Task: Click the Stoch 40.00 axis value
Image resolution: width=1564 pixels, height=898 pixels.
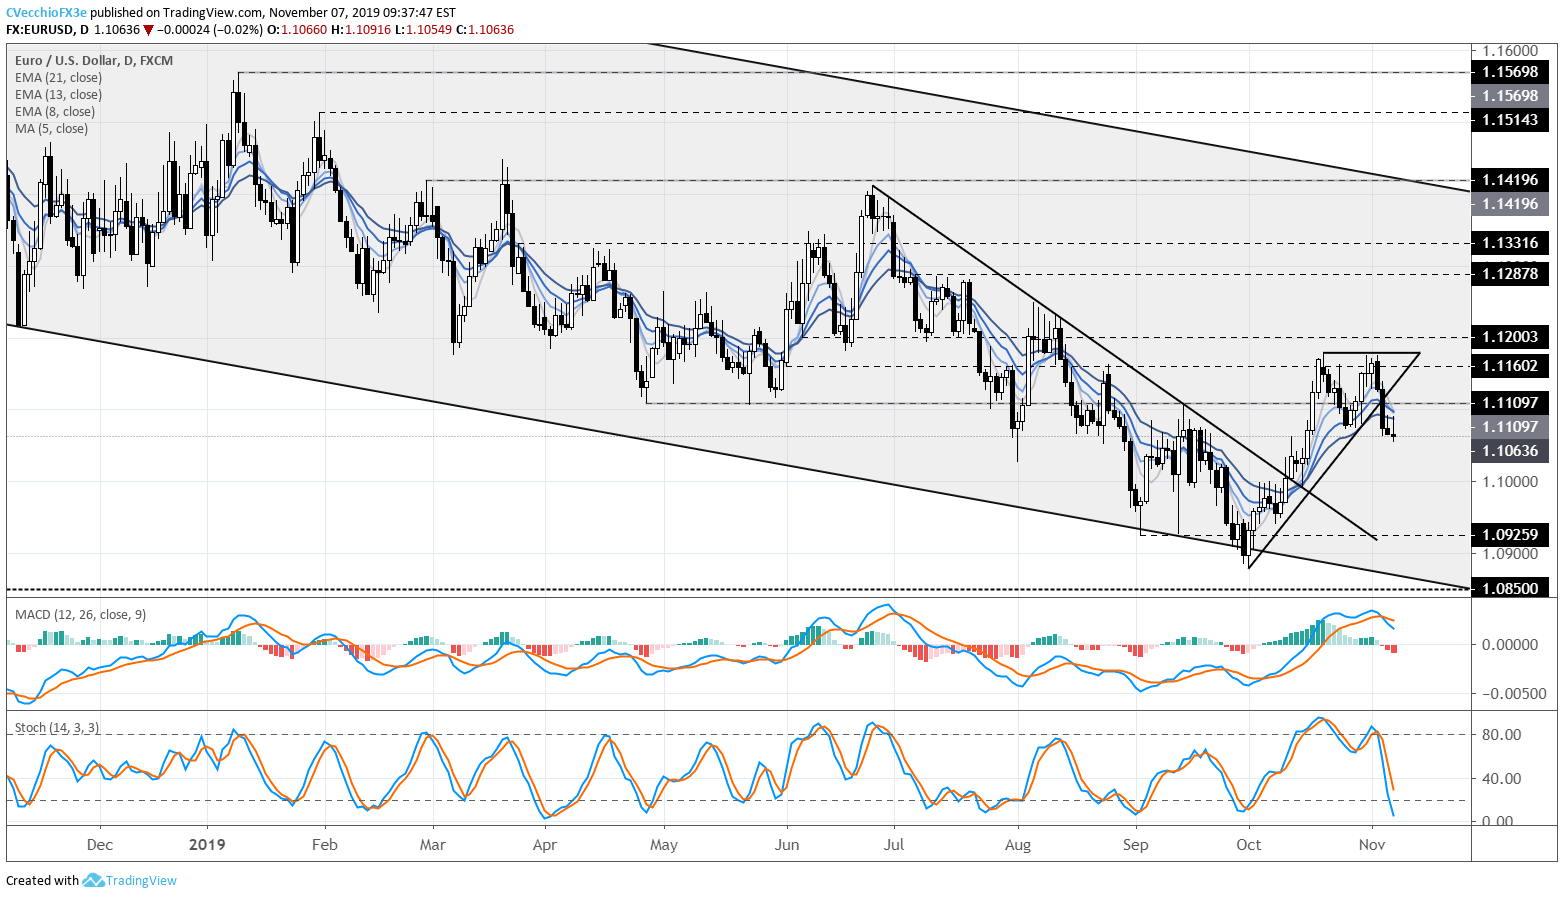Action: [x=1502, y=779]
